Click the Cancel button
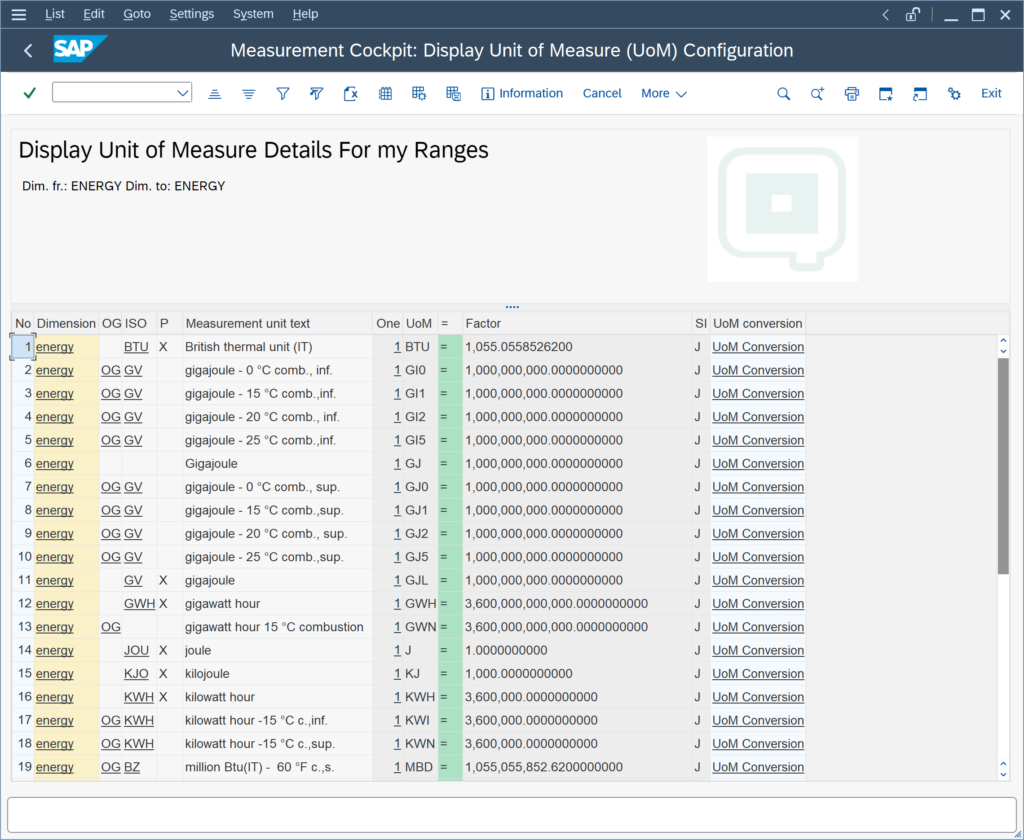This screenshot has width=1024, height=840. (601, 93)
